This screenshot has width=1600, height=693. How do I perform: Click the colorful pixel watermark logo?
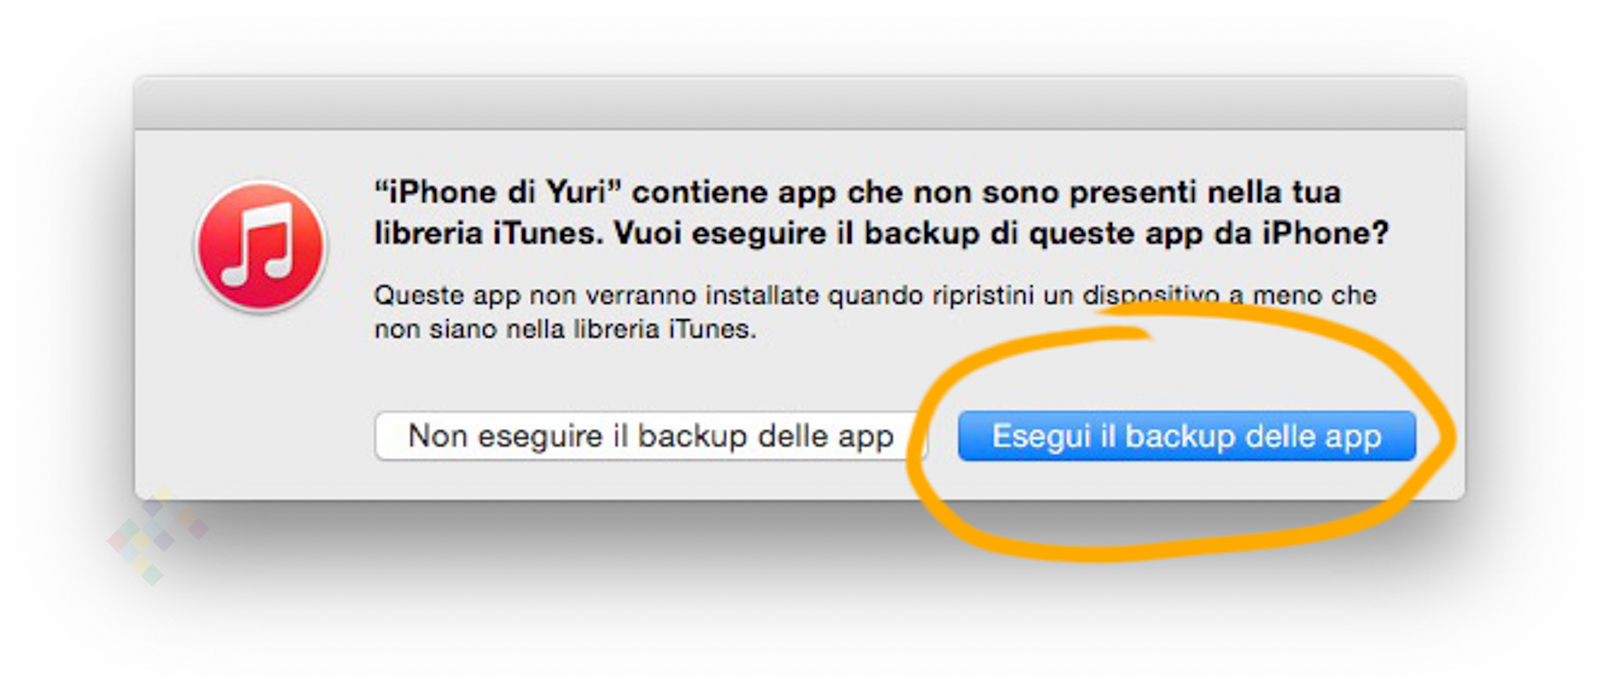point(157,535)
